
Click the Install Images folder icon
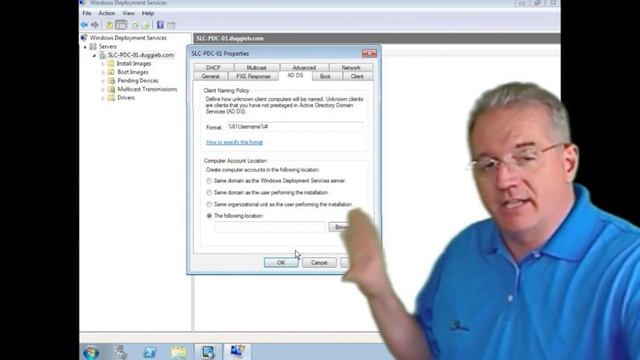(x=111, y=64)
